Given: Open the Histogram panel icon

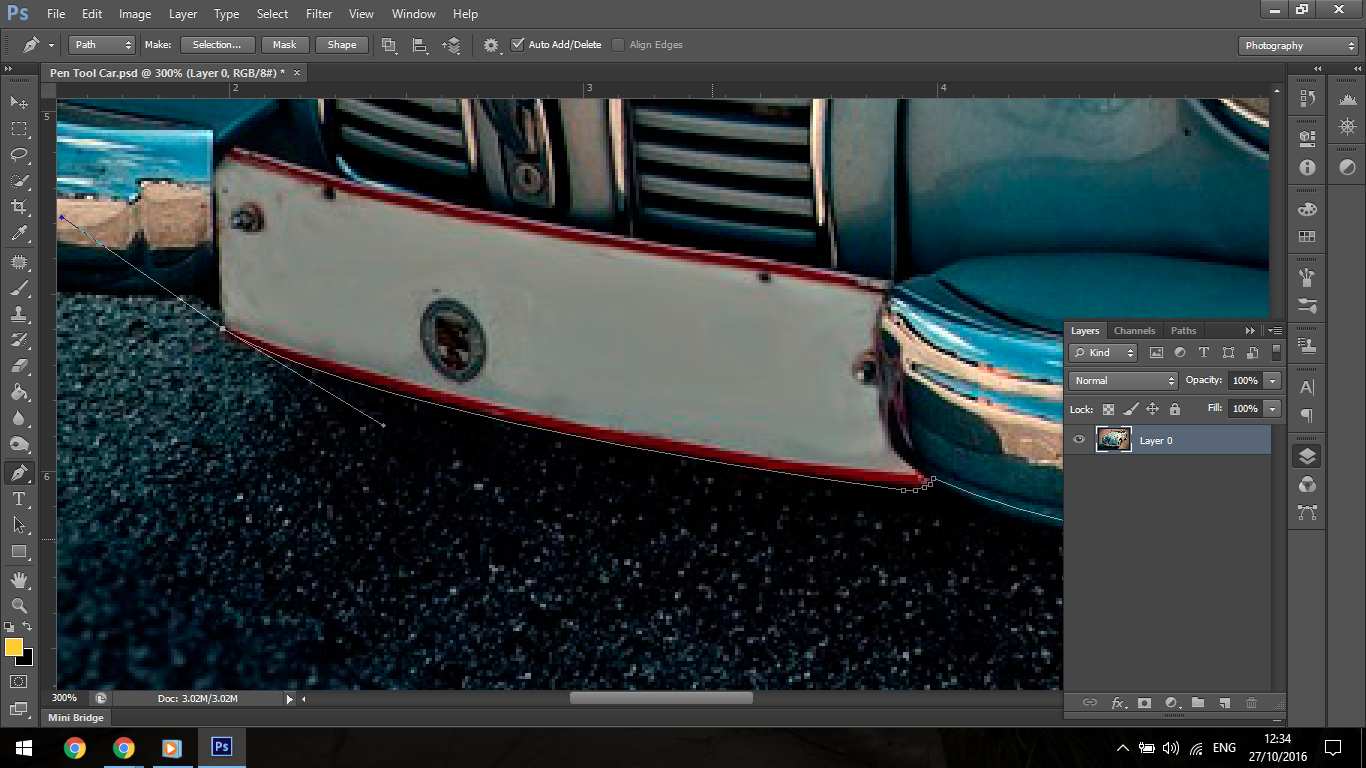Looking at the screenshot, I should pyautogui.click(x=1347, y=98).
